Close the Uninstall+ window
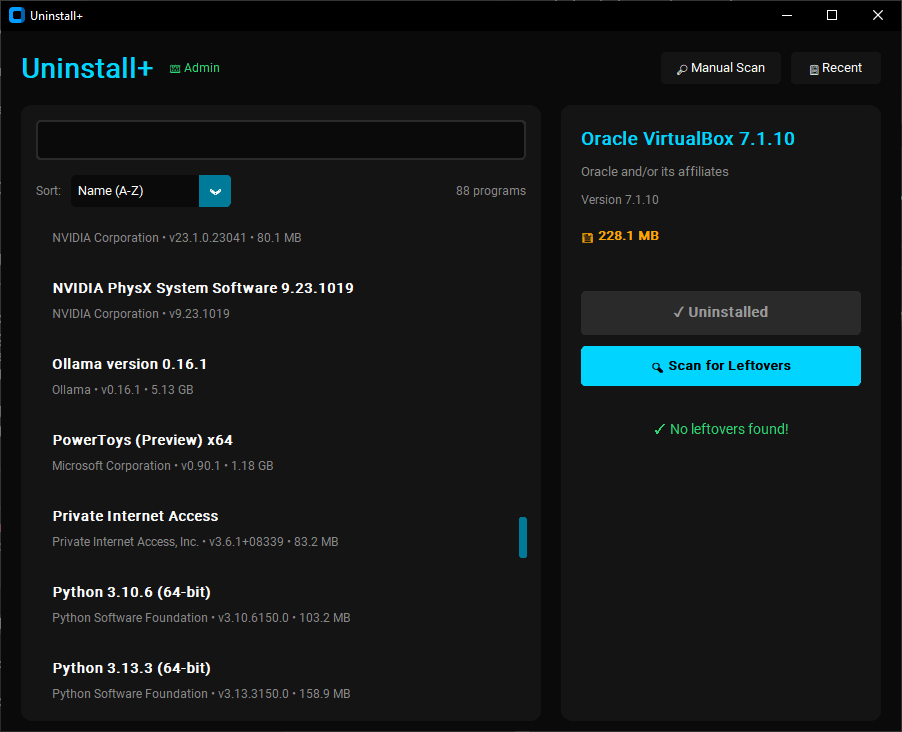Image resolution: width=902 pixels, height=732 pixels. click(x=877, y=16)
